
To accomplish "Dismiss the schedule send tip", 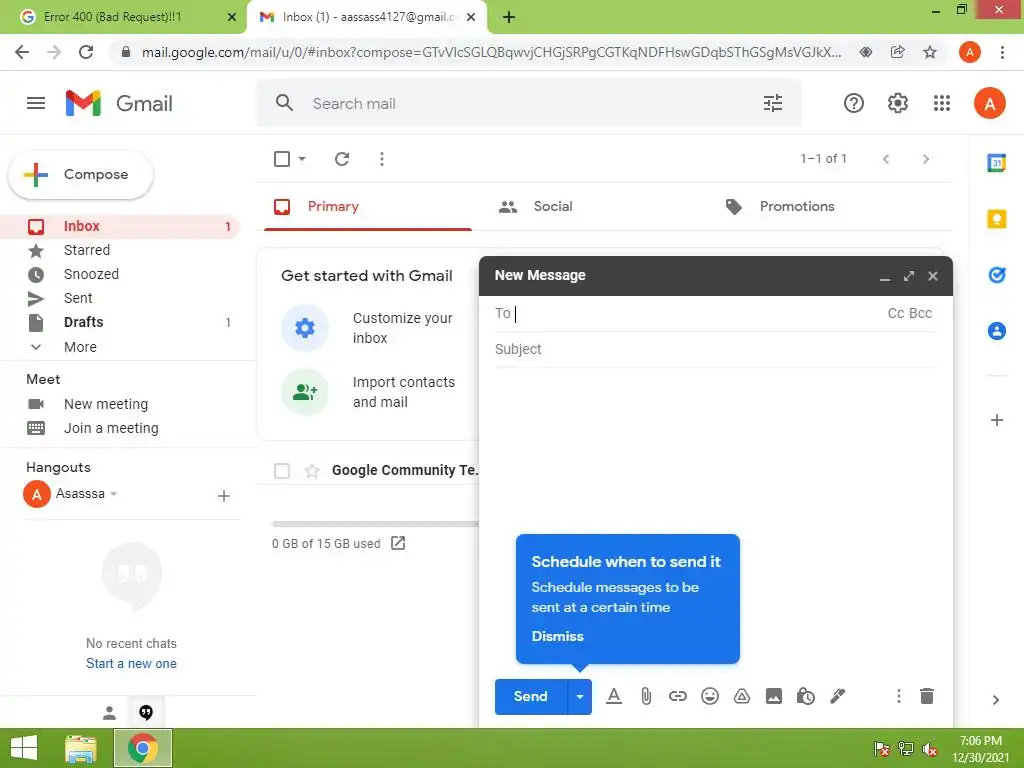I will pos(557,636).
